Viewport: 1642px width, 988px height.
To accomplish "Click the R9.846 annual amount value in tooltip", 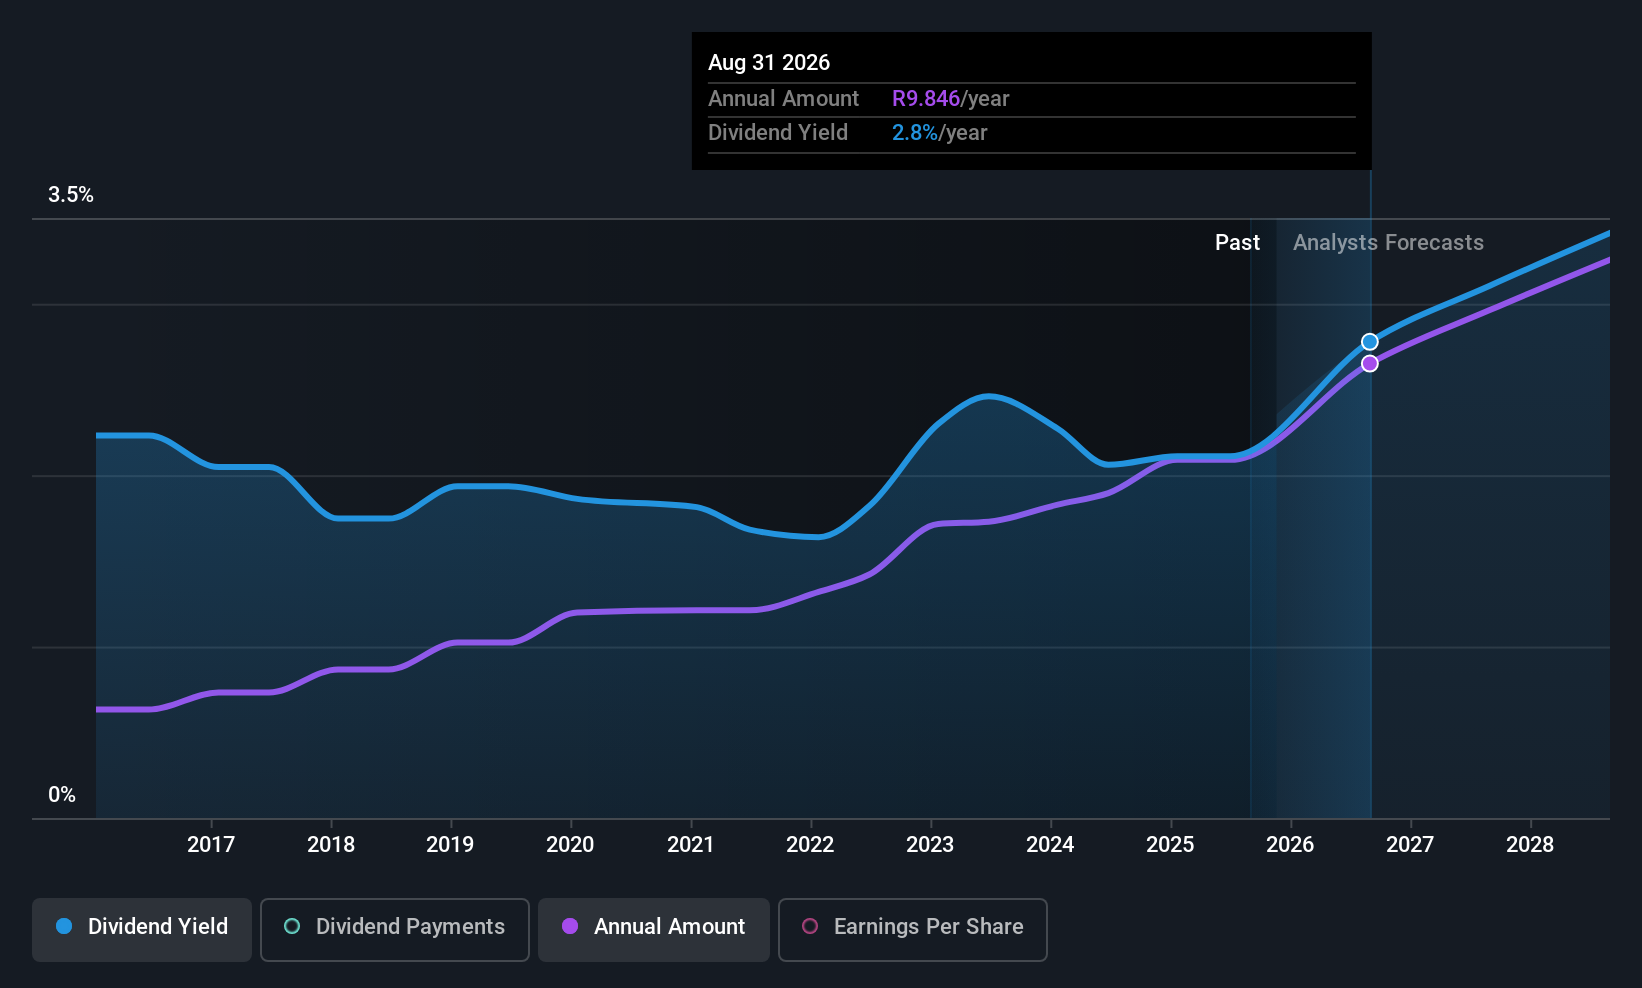I will point(926,99).
